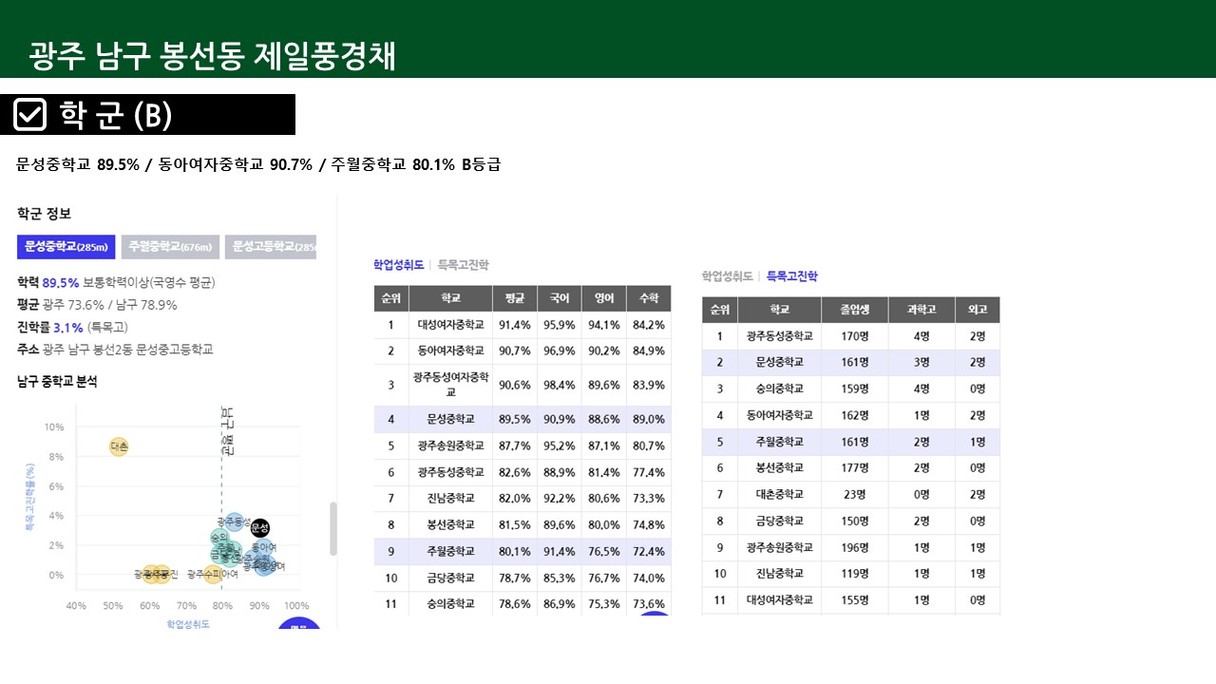The width and height of the screenshot is (1216, 684).
Task: Click the 주소 광주 남구 봉선2동 line
Action: tap(115, 349)
